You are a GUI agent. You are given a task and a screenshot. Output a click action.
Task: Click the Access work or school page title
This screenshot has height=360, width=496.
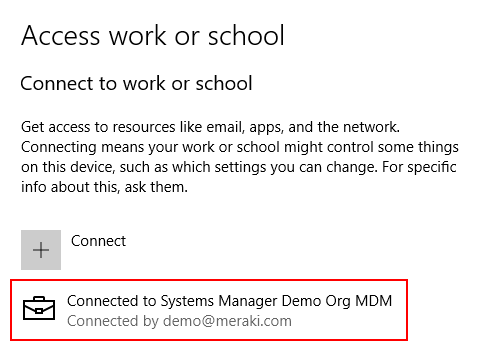point(153,36)
